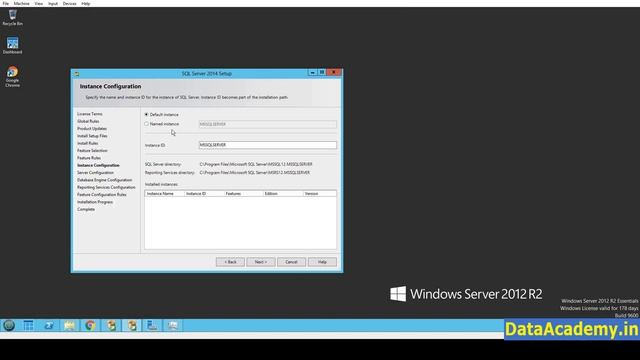Click the Instance Name column header
Screen dimensions: 640x360
coord(164,193)
